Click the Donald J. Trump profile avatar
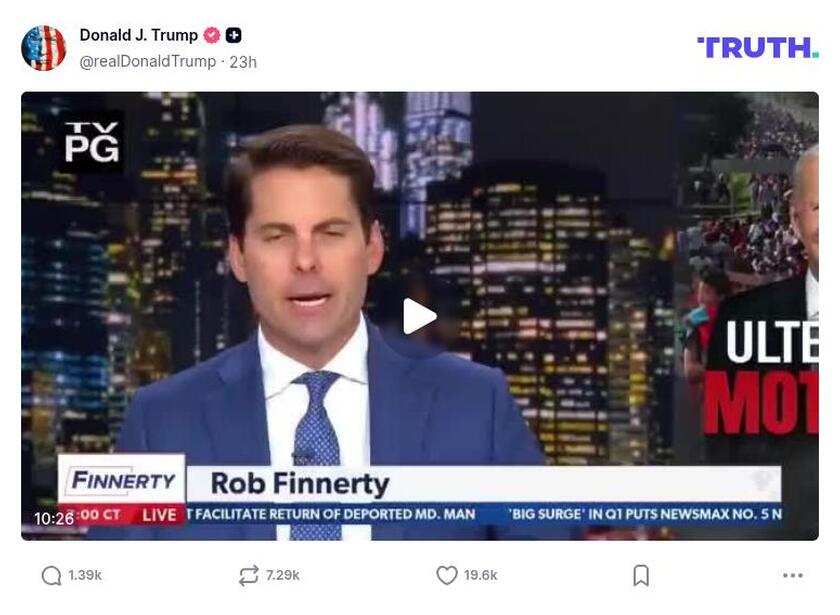The width and height of the screenshot is (840, 615). coord(43,48)
